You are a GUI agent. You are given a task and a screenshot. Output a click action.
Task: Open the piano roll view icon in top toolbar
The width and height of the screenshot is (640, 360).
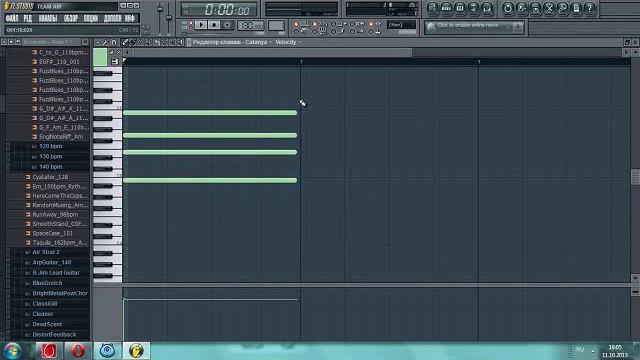click(460, 8)
